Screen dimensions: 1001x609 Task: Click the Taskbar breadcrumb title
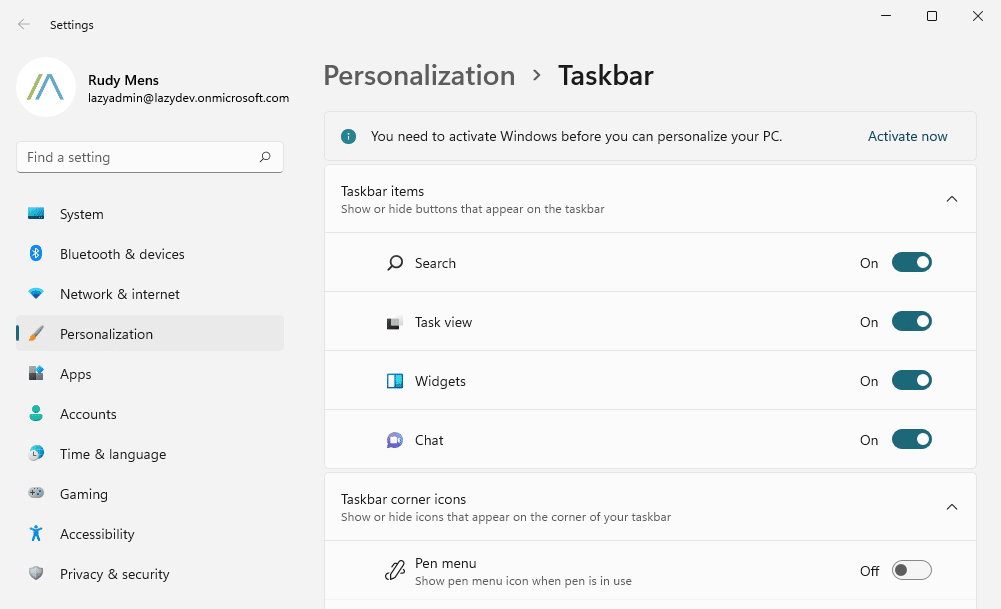point(606,75)
